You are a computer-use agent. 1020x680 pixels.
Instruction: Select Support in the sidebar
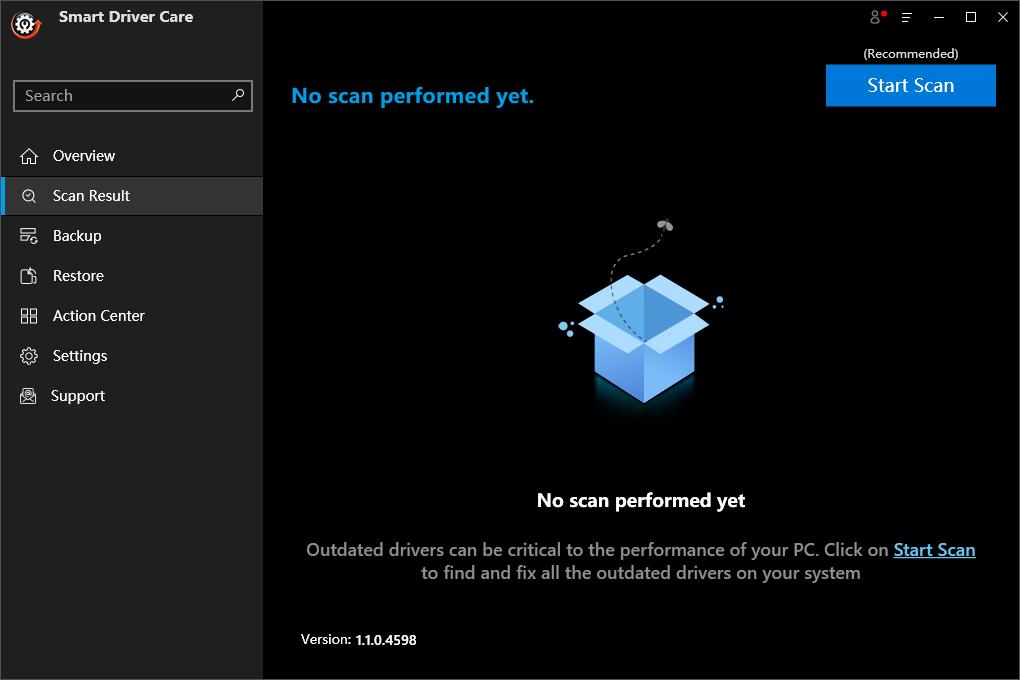pyautogui.click(x=77, y=396)
